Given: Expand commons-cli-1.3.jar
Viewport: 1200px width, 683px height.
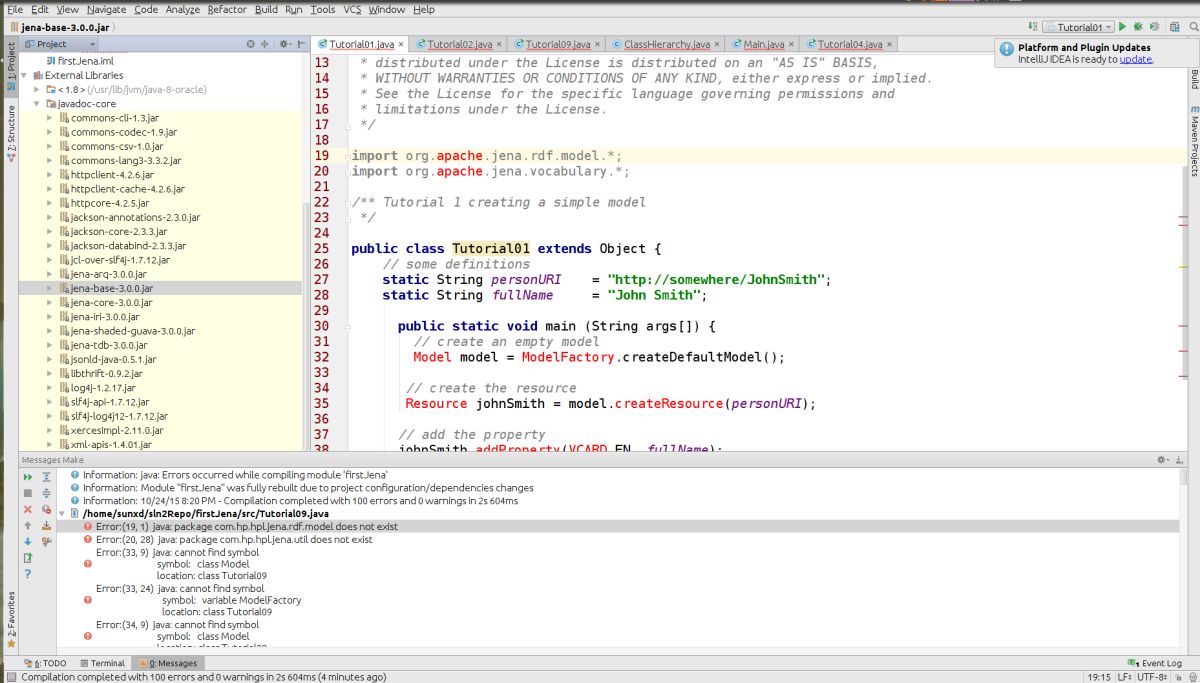Looking at the screenshot, I should [x=50, y=118].
